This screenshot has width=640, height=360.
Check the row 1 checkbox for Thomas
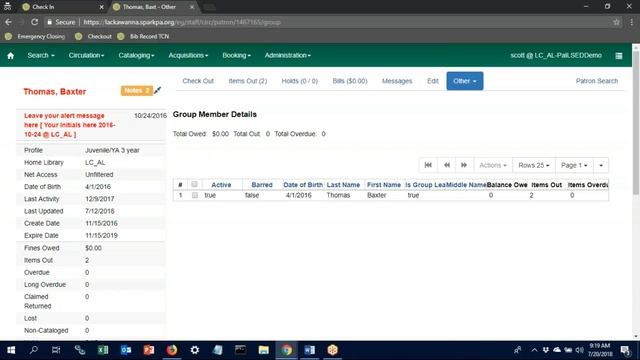pyautogui.click(x=194, y=195)
